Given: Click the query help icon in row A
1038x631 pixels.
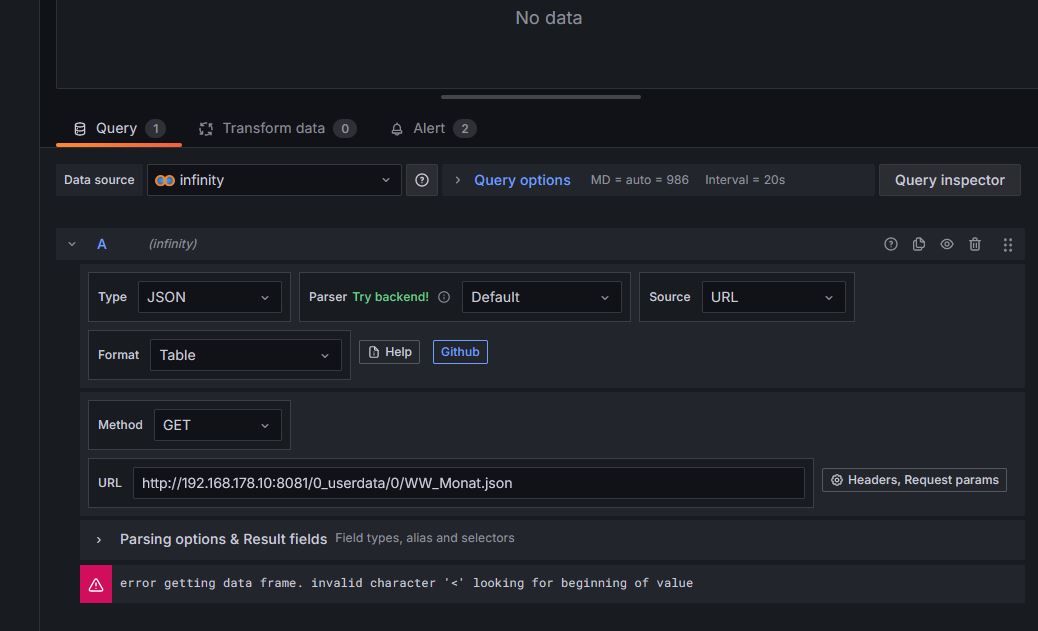Looking at the screenshot, I should pos(891,244).
